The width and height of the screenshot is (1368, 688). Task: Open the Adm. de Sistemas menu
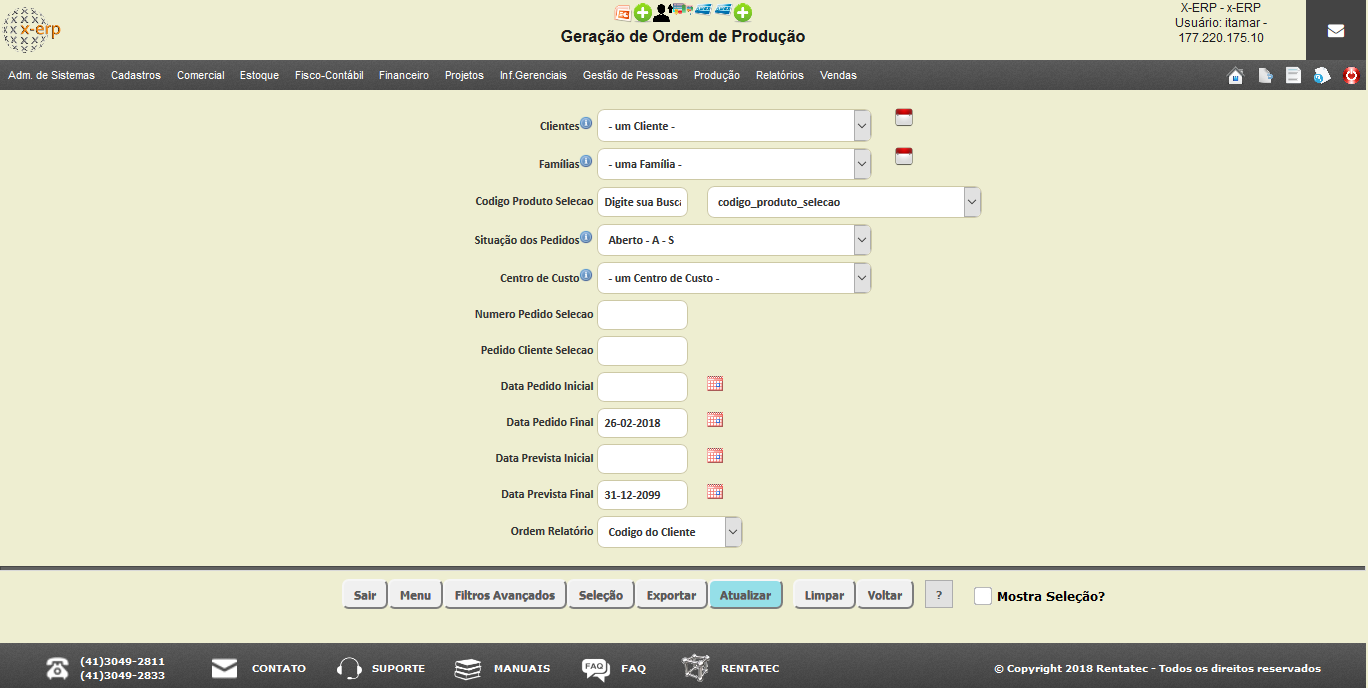point(51,75)
